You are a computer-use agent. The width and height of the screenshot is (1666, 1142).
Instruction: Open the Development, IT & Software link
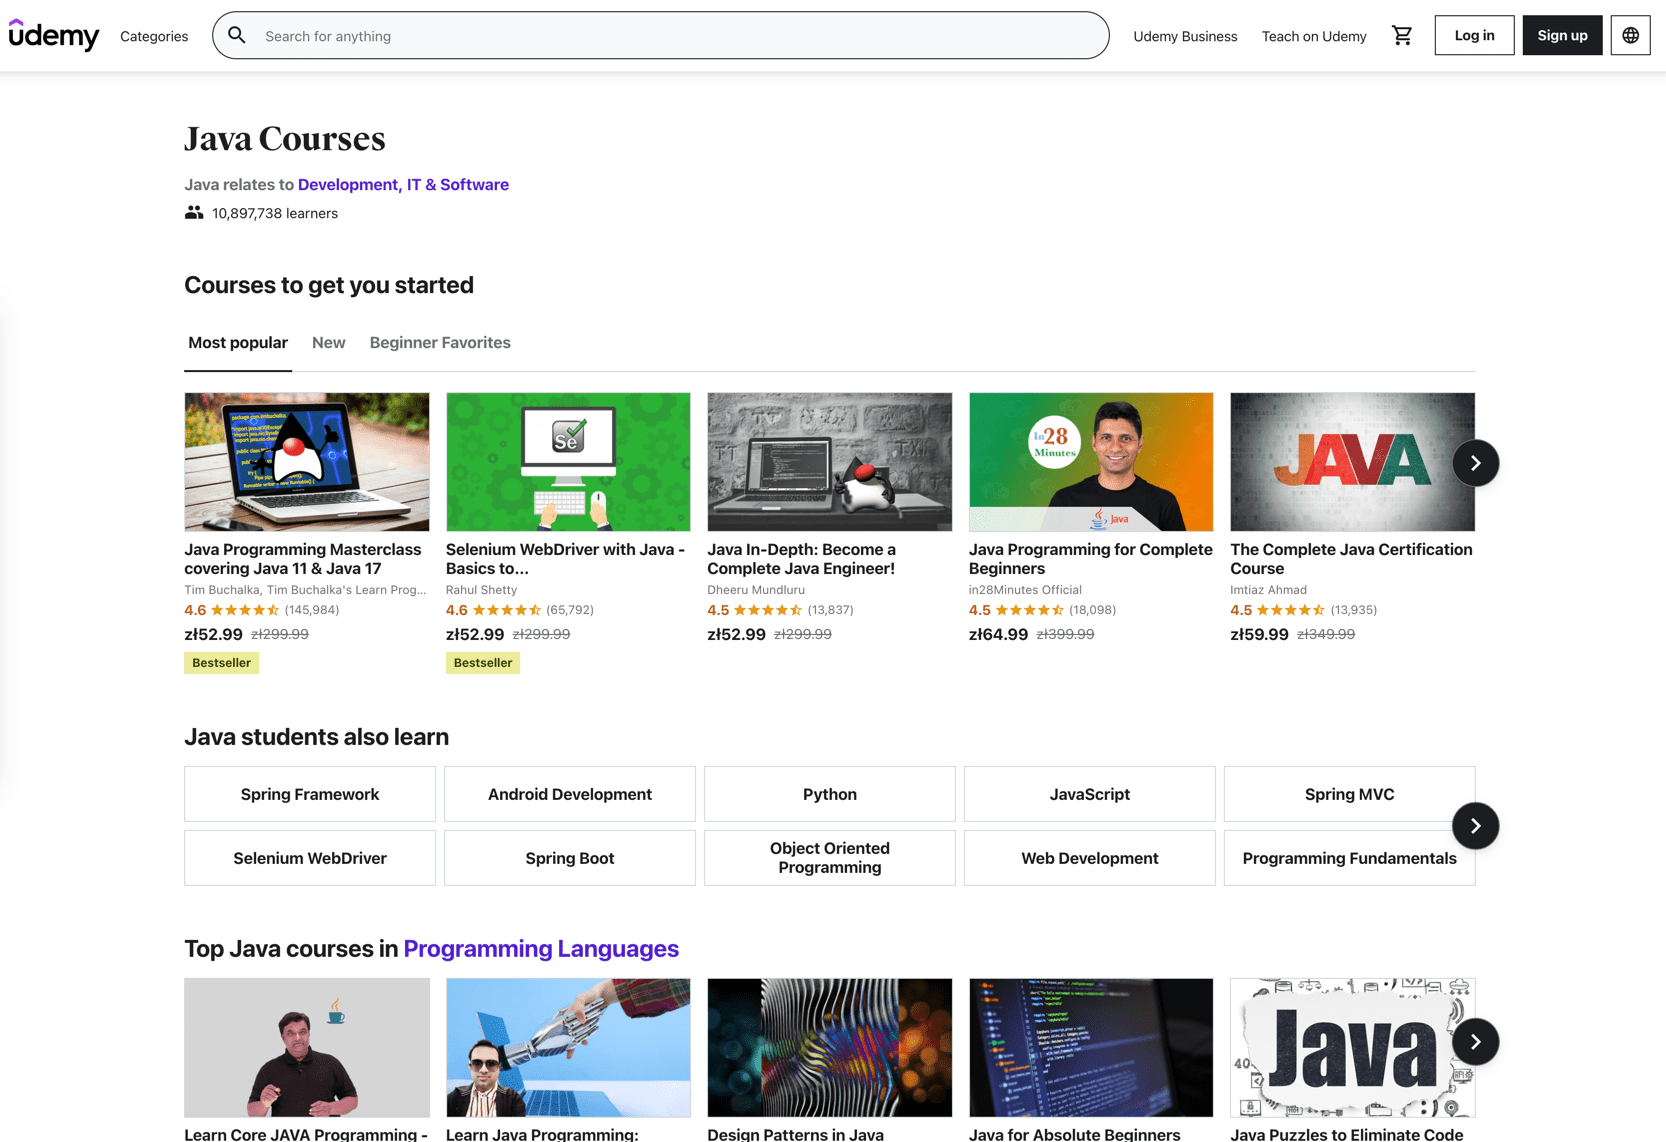403,184
